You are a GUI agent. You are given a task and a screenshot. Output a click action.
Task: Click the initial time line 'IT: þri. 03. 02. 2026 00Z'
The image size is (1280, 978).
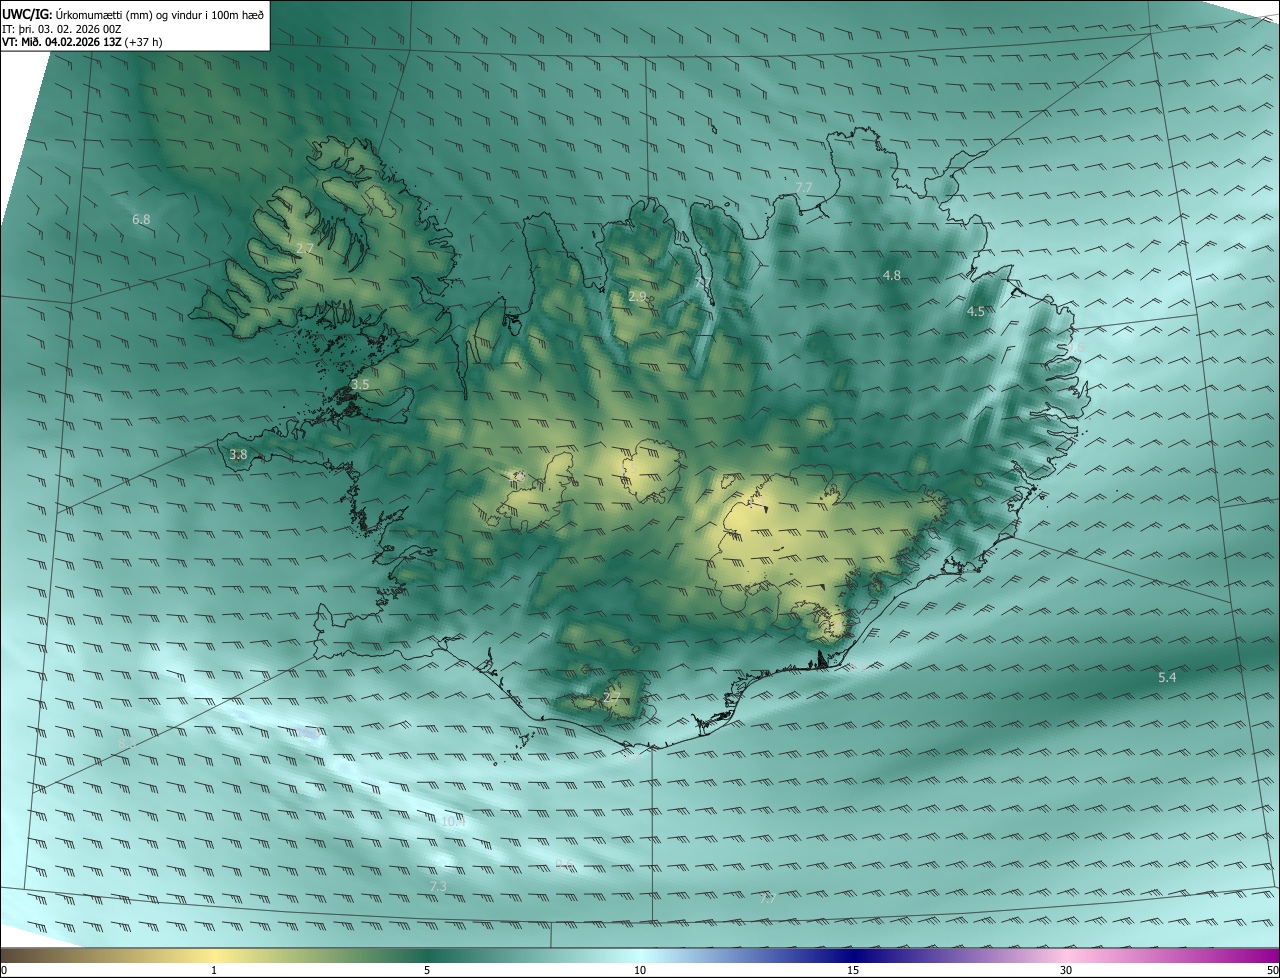pos(62,29)
